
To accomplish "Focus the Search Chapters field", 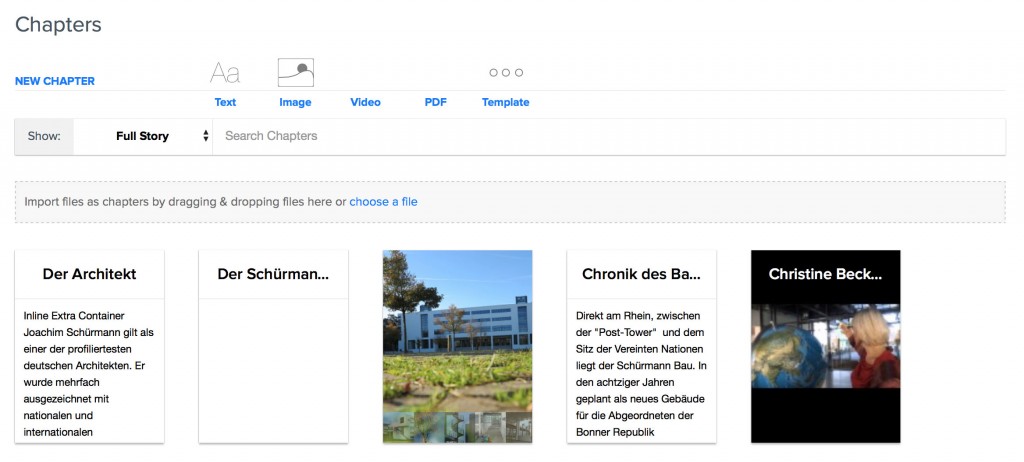I will click(x=609, y=136).
